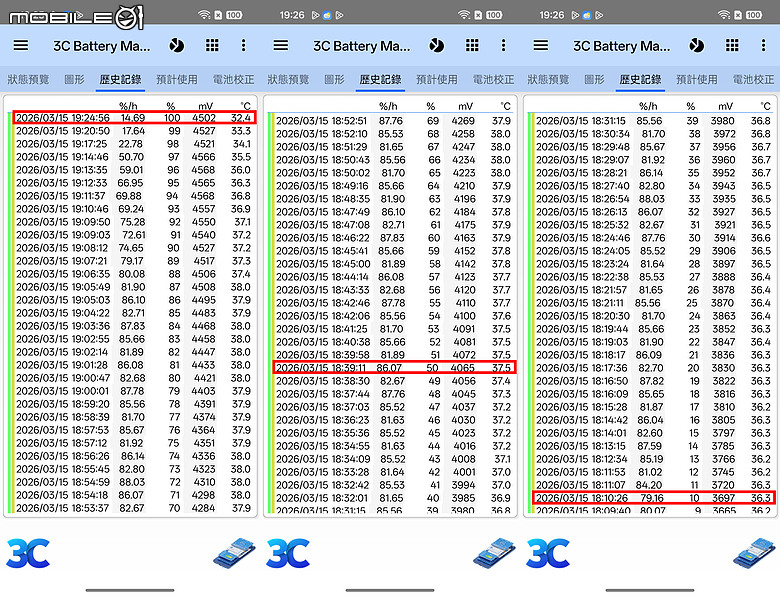Open 電池校正 tab in right screenshot
The image size is (780, 597).
click(753, 80)
